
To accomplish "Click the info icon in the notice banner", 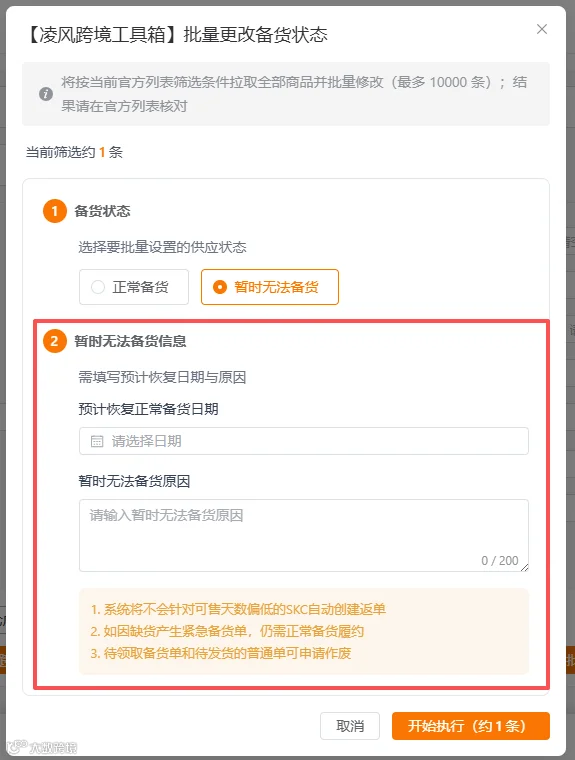I will (46, 94).
